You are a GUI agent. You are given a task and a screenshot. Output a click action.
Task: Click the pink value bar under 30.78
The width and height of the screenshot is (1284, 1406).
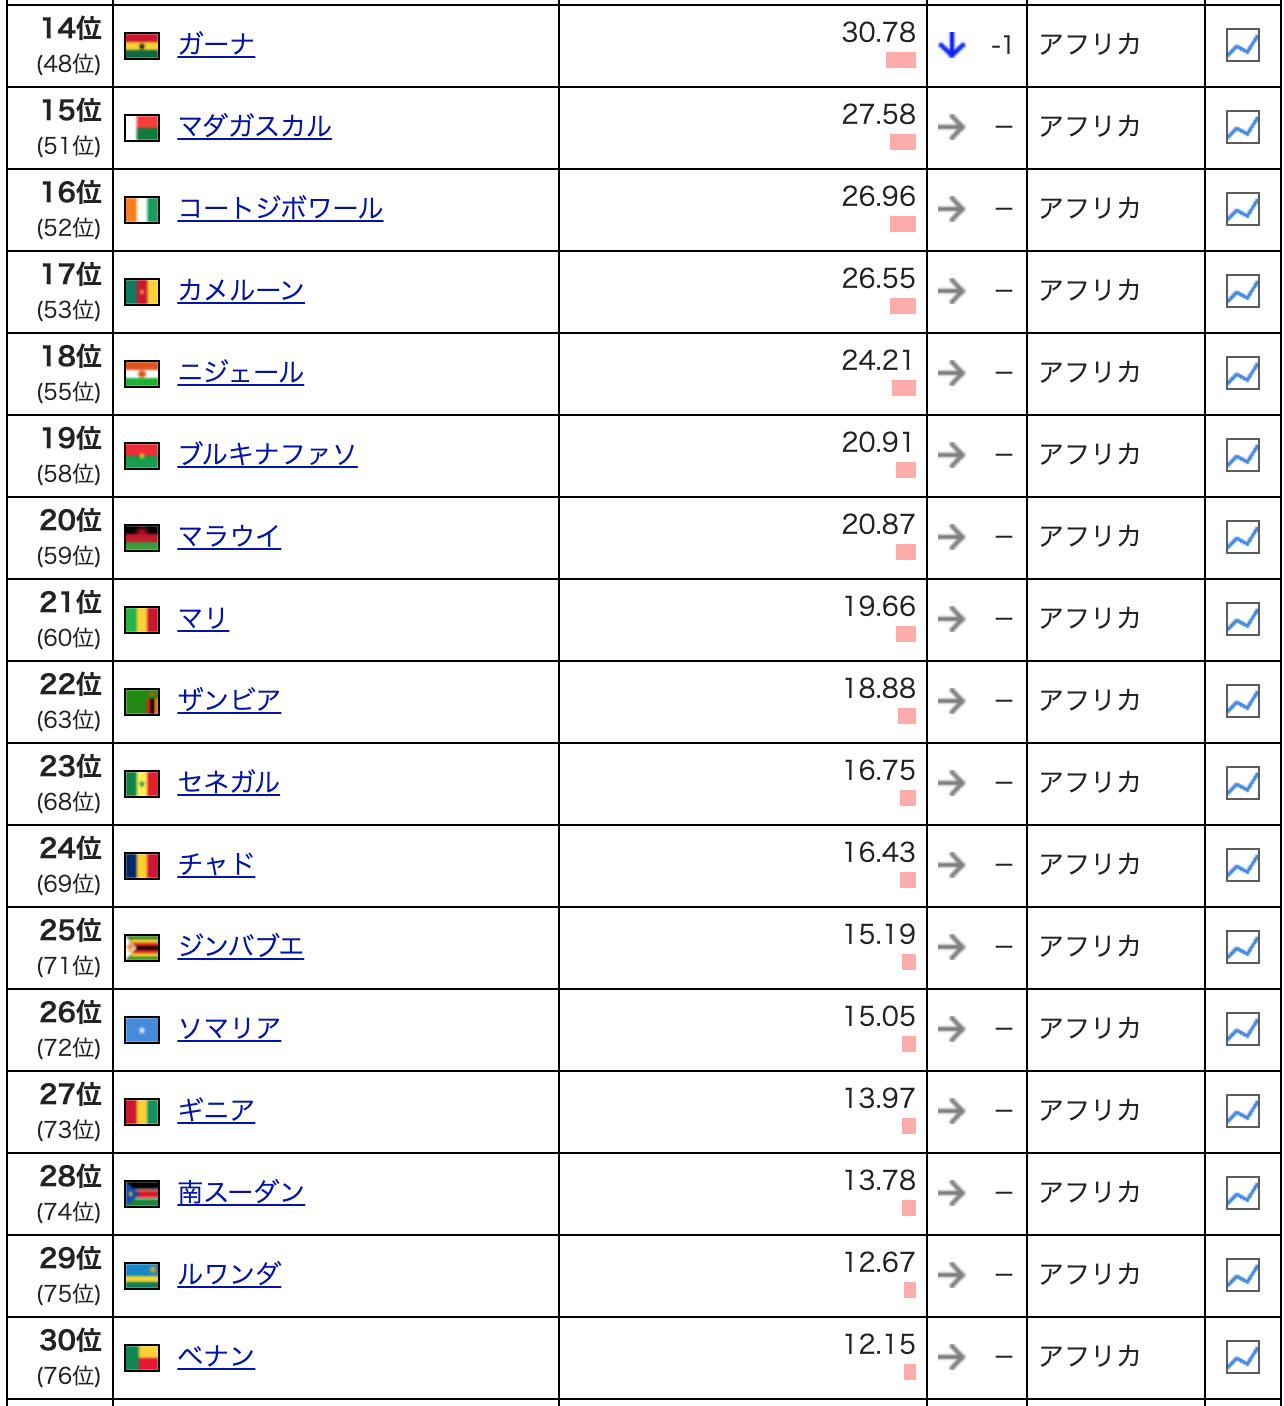click(x=901, y=61)
